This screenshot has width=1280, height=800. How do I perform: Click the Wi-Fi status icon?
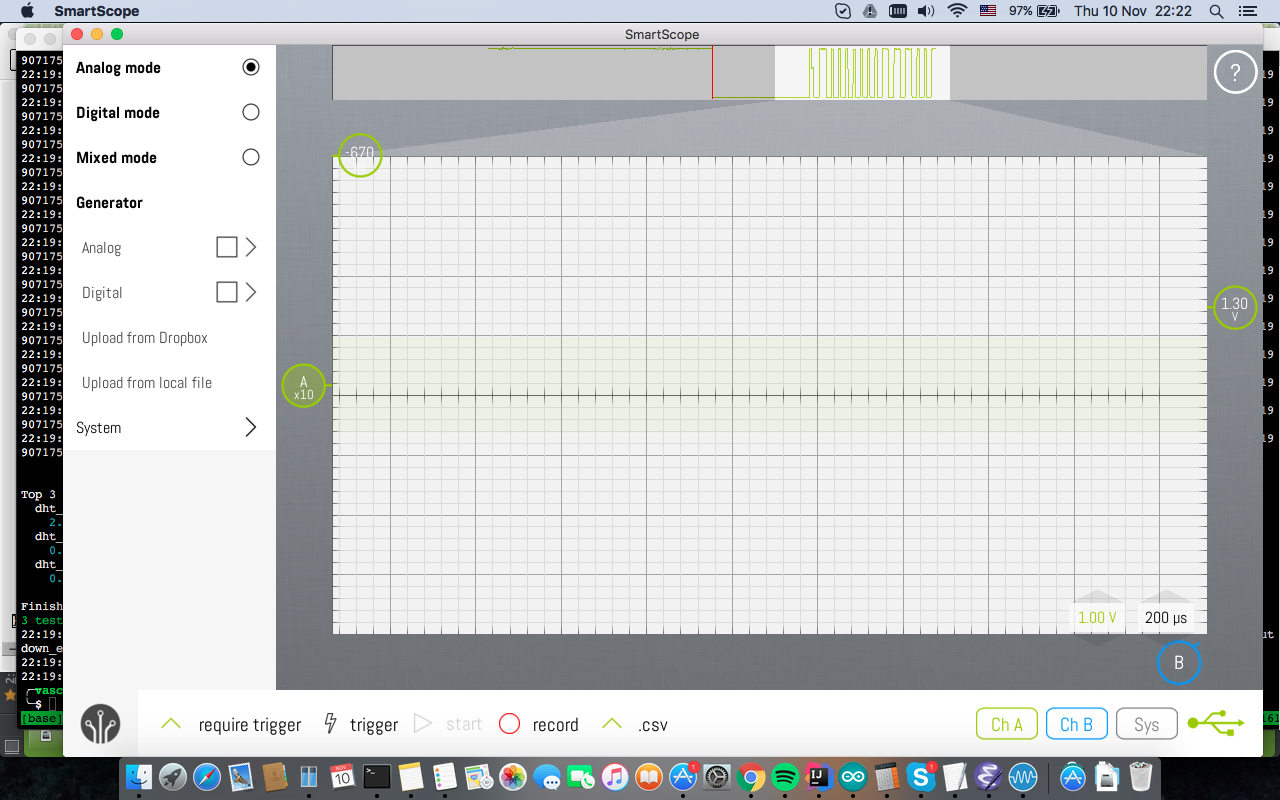click(958, 11)
